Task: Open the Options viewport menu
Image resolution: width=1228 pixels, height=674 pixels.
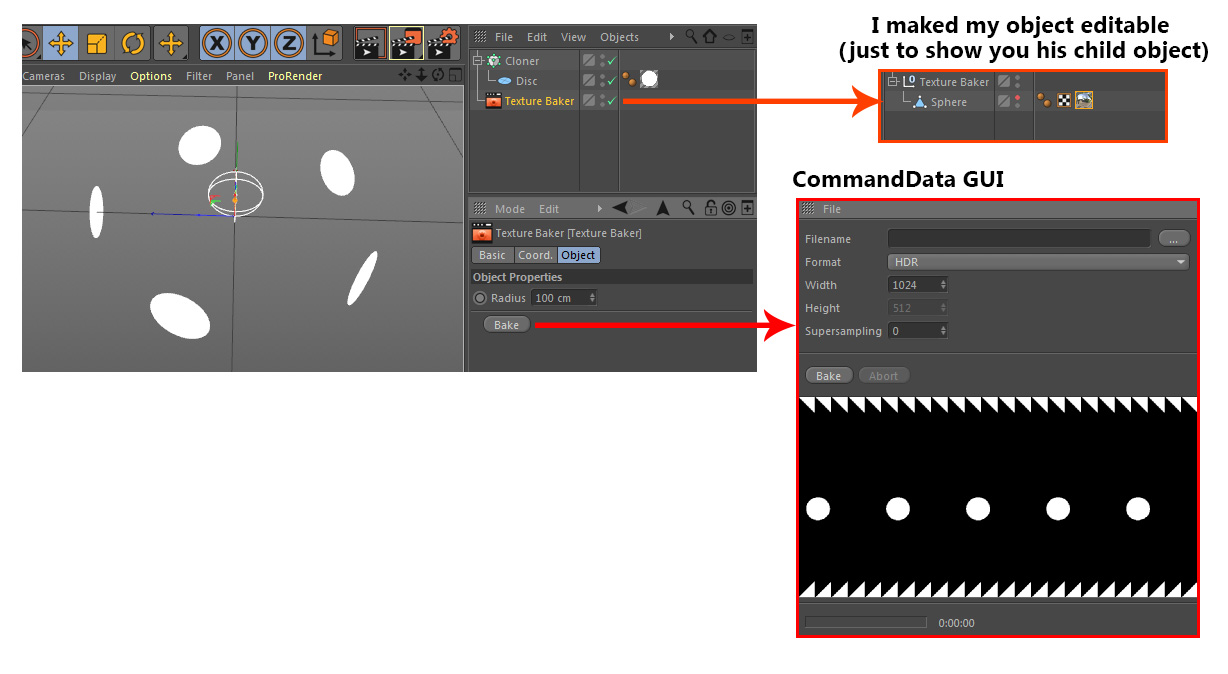Action: pyautogui.click(x=151, y=76)
